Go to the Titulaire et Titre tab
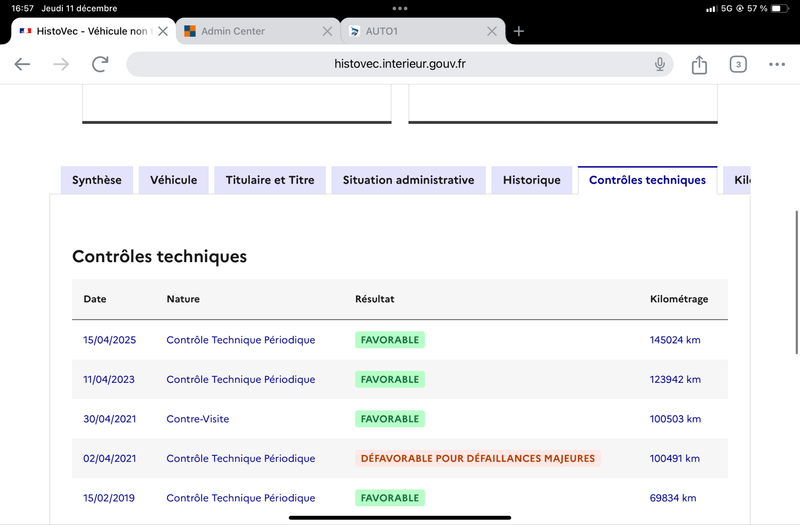 tap(270, 180)
